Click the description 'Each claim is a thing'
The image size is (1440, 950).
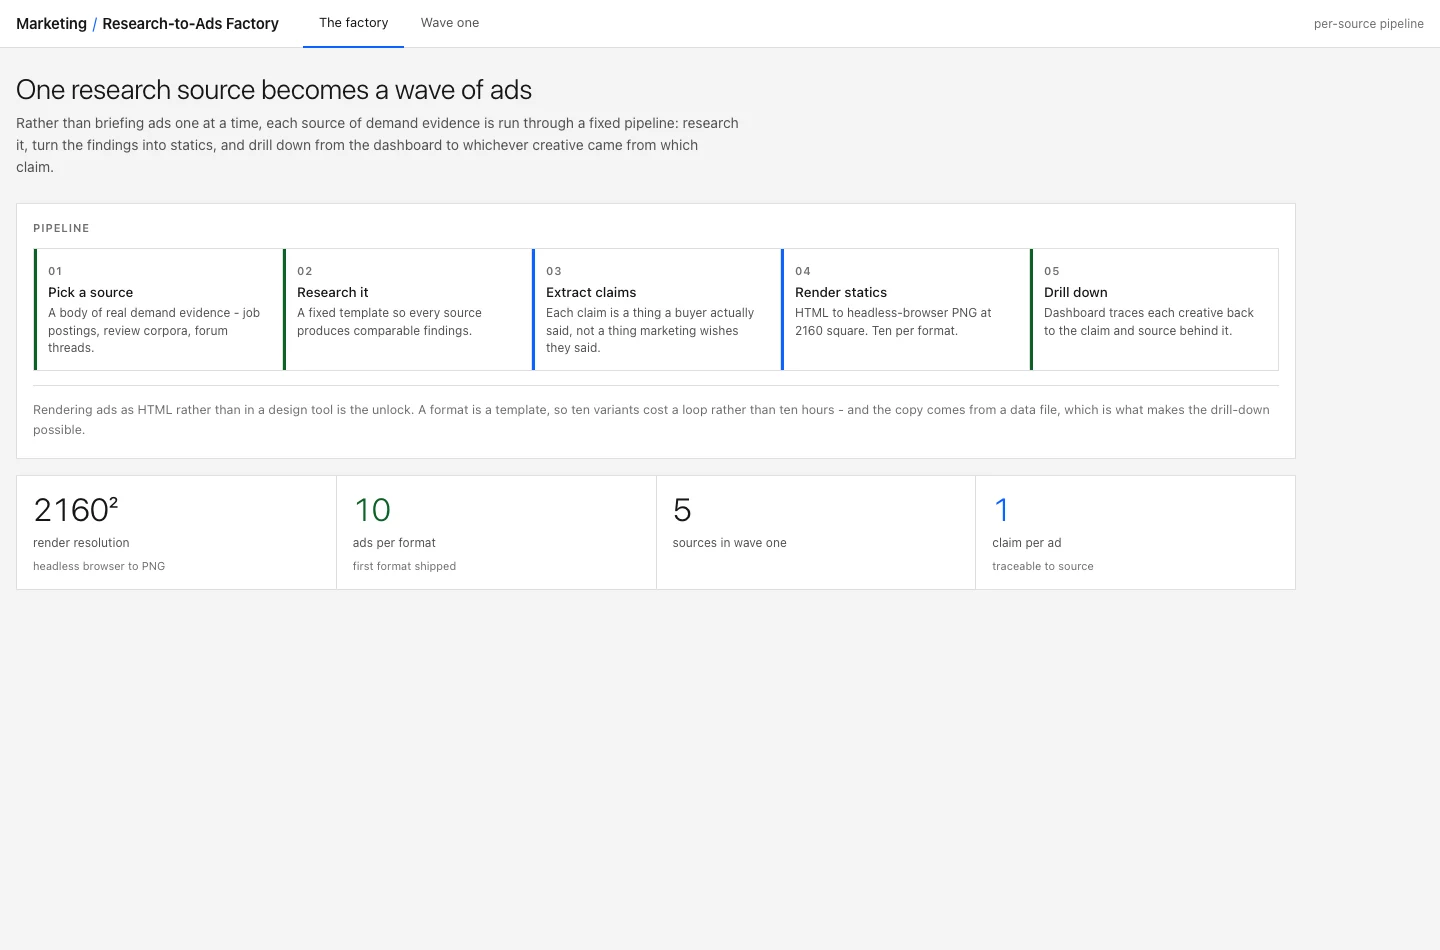pos(650,330)
